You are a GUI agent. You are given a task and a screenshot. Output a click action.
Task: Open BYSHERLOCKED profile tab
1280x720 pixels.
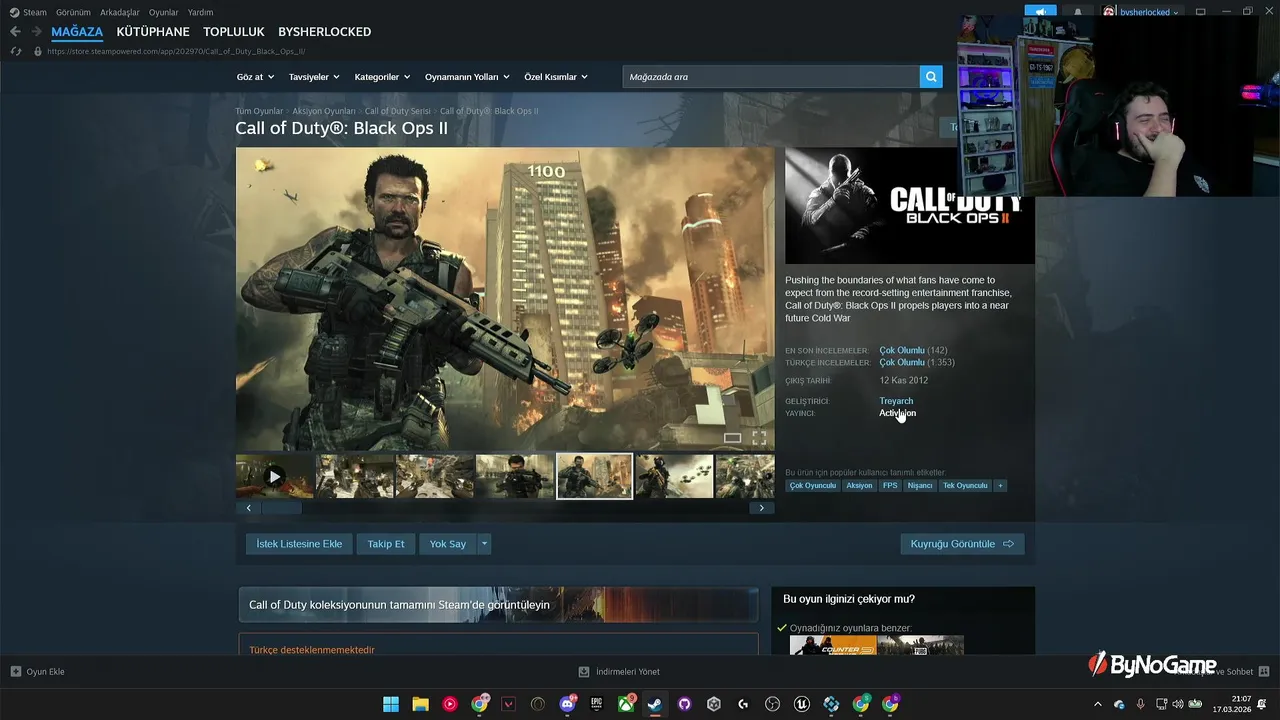325,32
